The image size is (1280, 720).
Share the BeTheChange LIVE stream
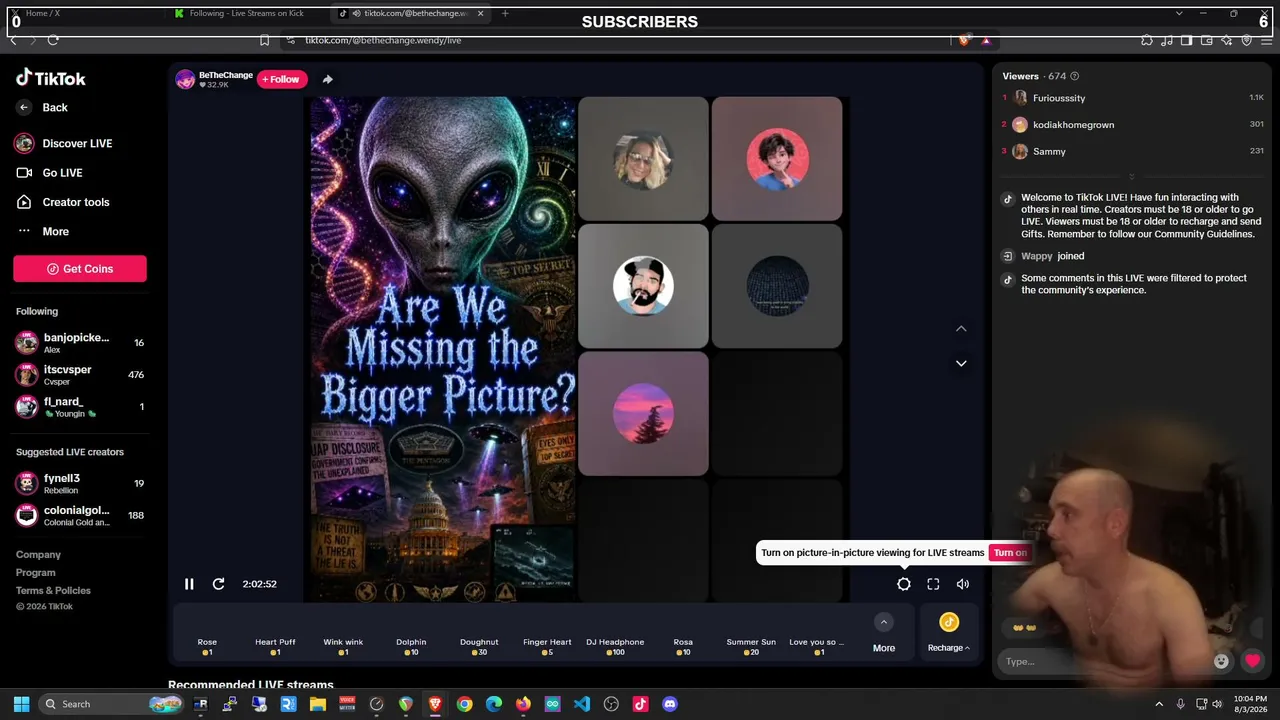pyautogui.click(x=327, y=79)
